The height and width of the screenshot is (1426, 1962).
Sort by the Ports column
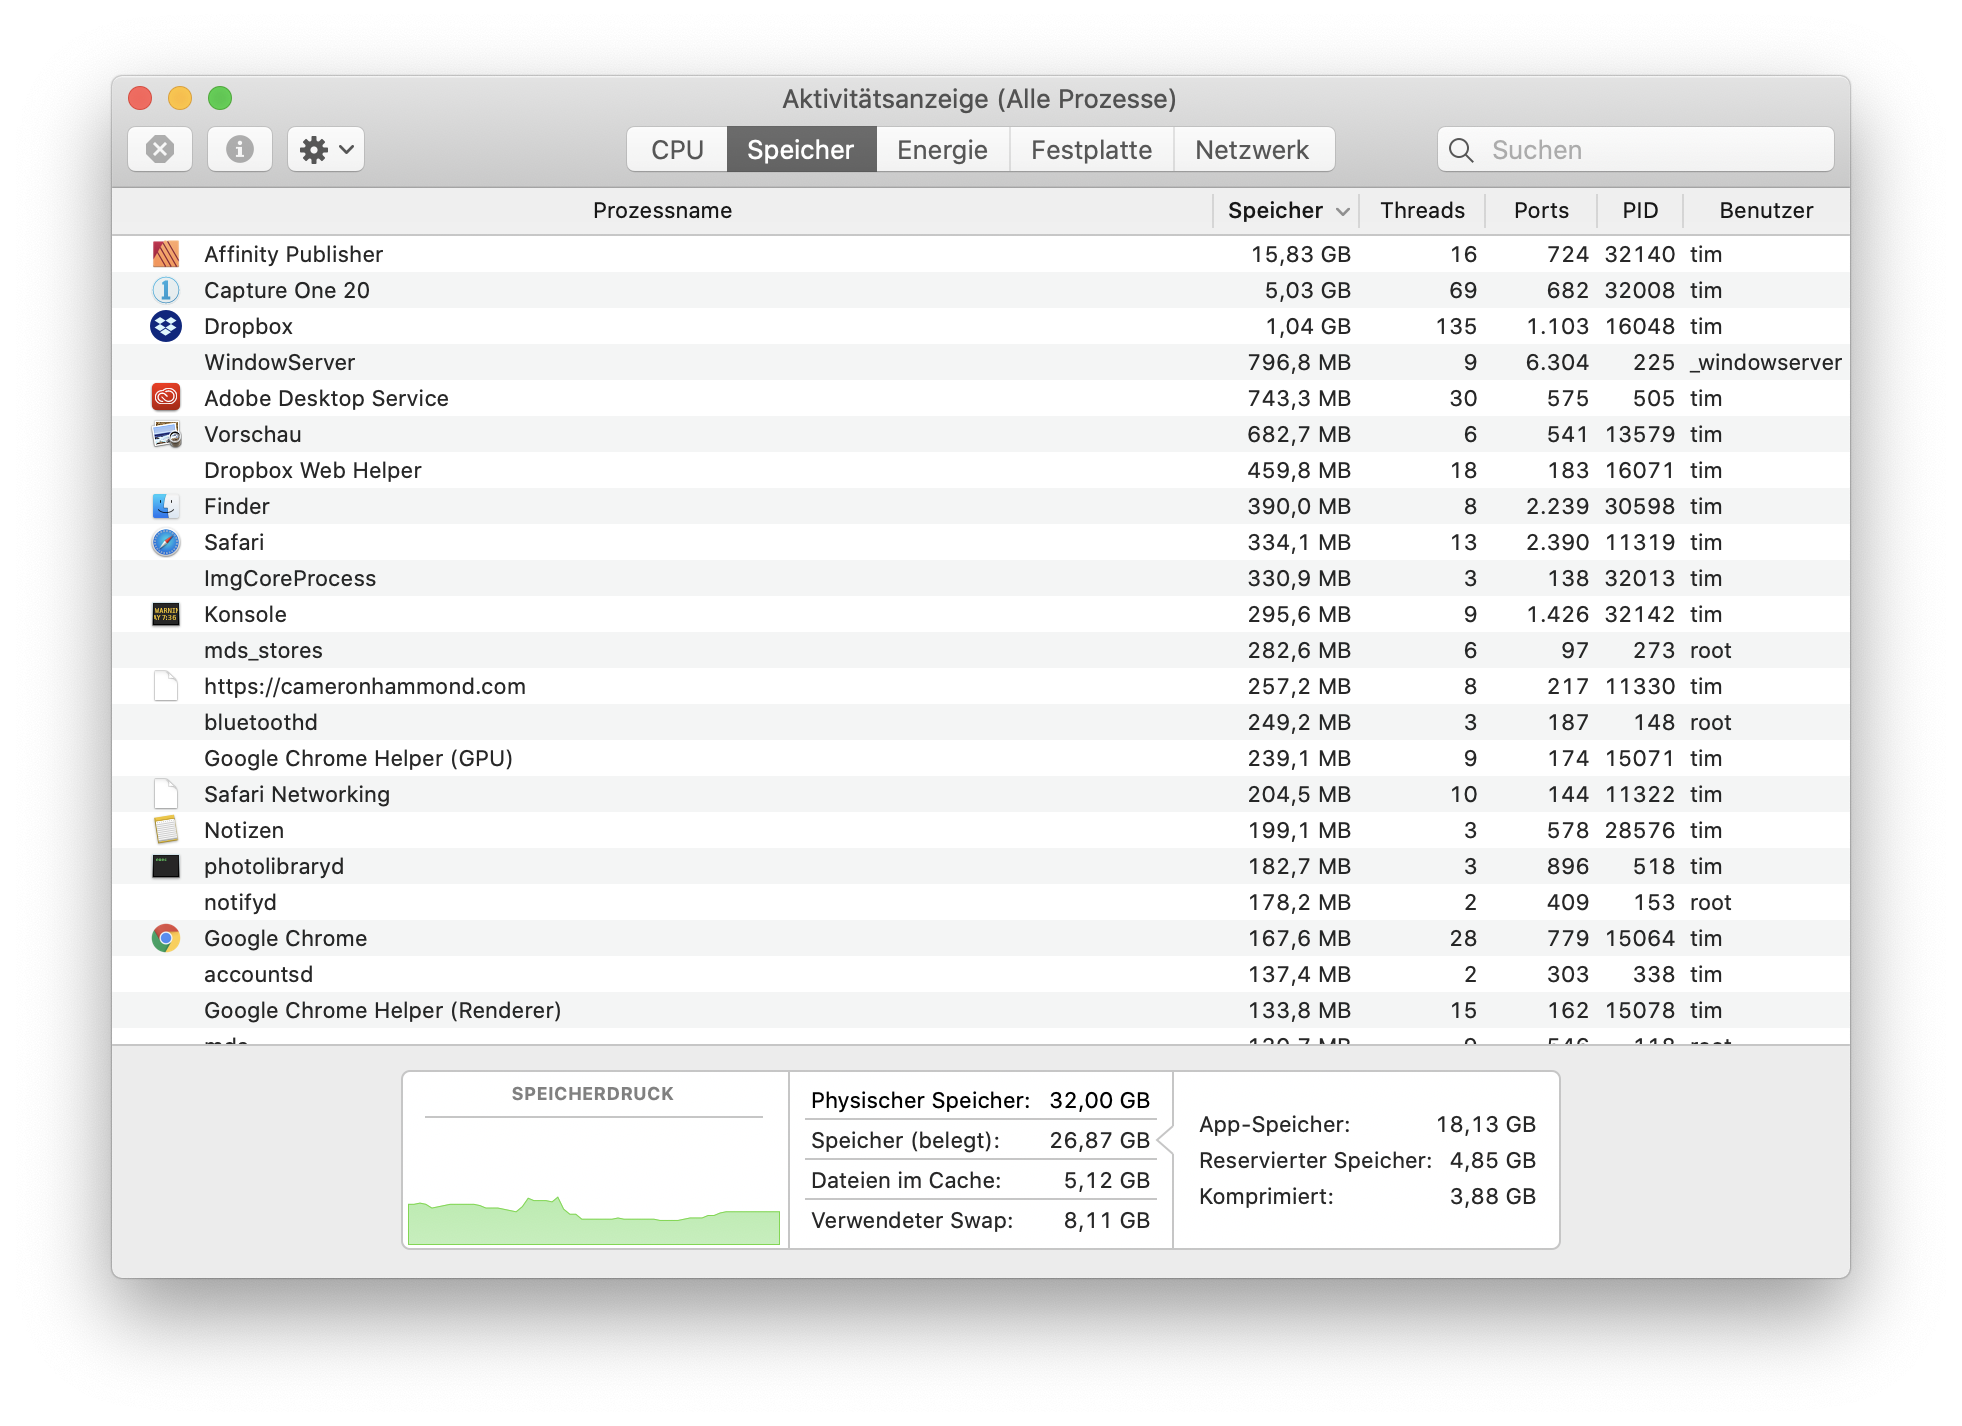click(x=1541, y=211)
